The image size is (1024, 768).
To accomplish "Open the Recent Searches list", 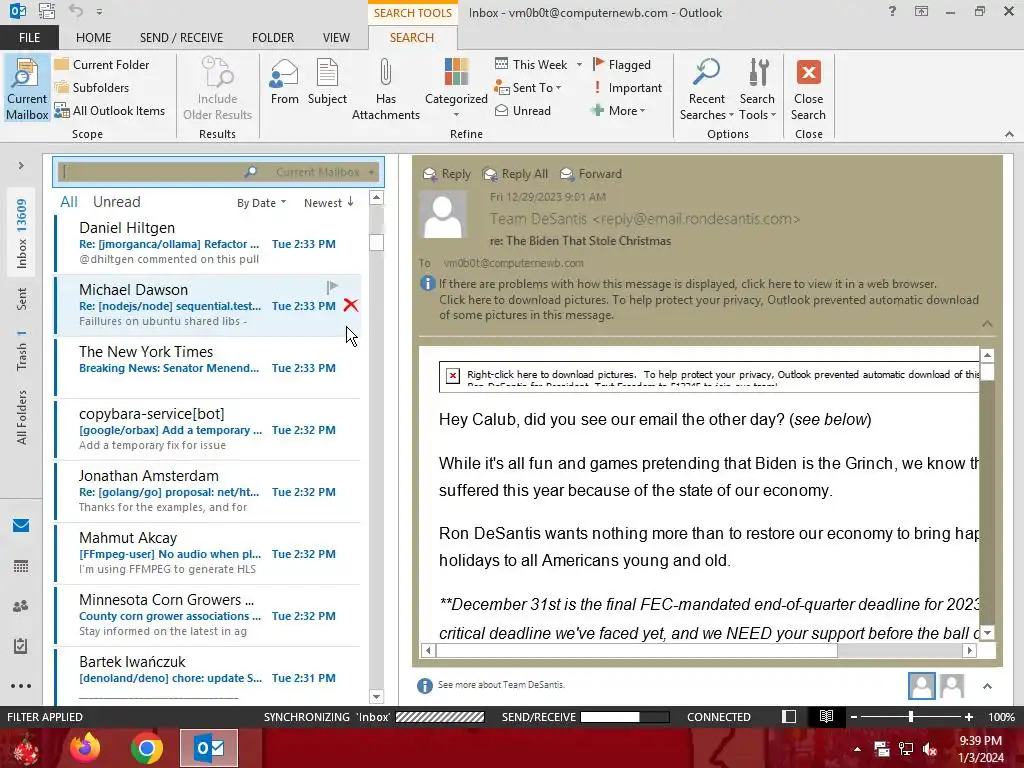I will coord(707,89).
